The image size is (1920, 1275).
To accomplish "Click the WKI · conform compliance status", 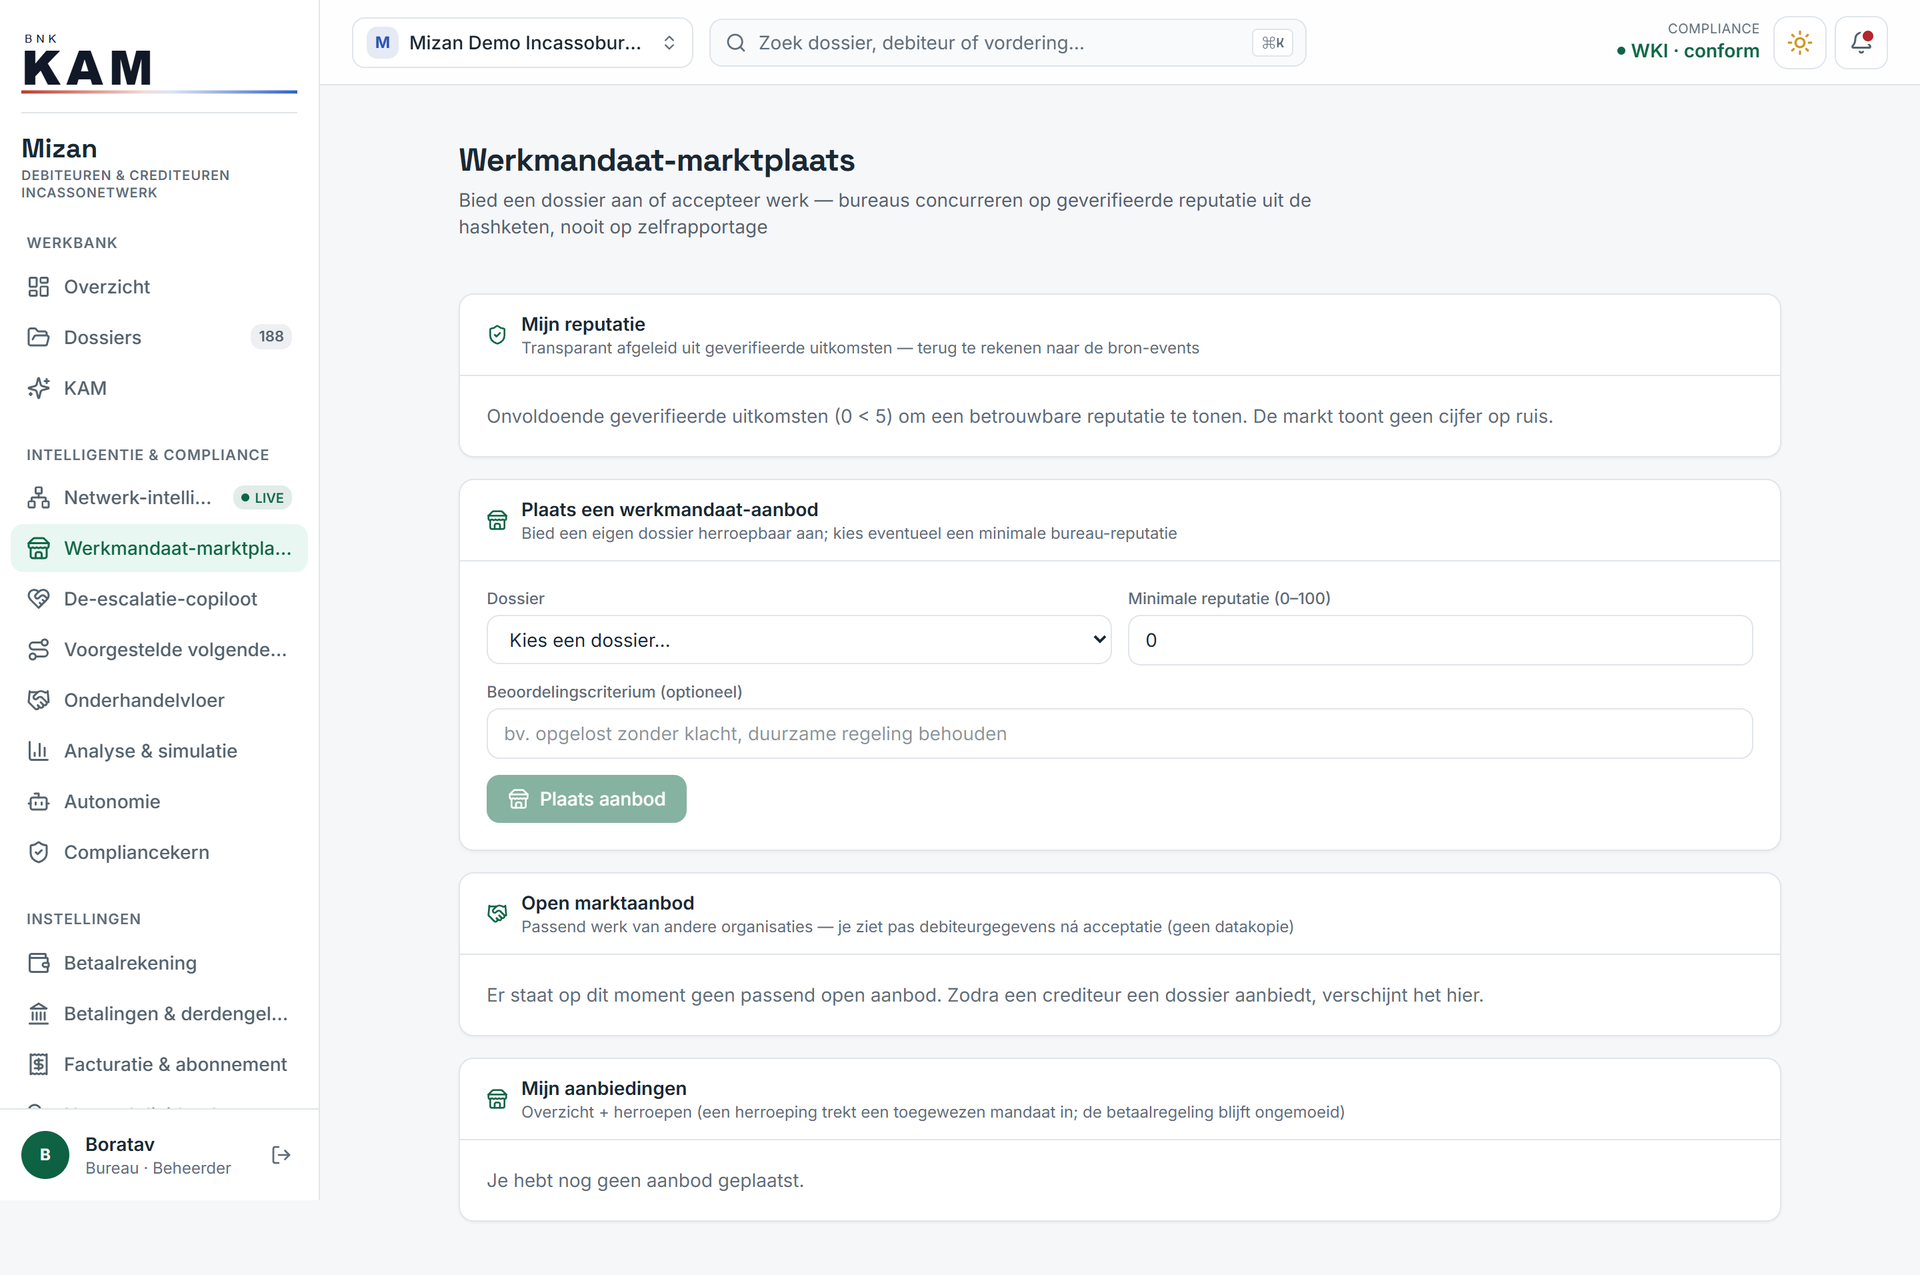I will [x=1687, y=51].
